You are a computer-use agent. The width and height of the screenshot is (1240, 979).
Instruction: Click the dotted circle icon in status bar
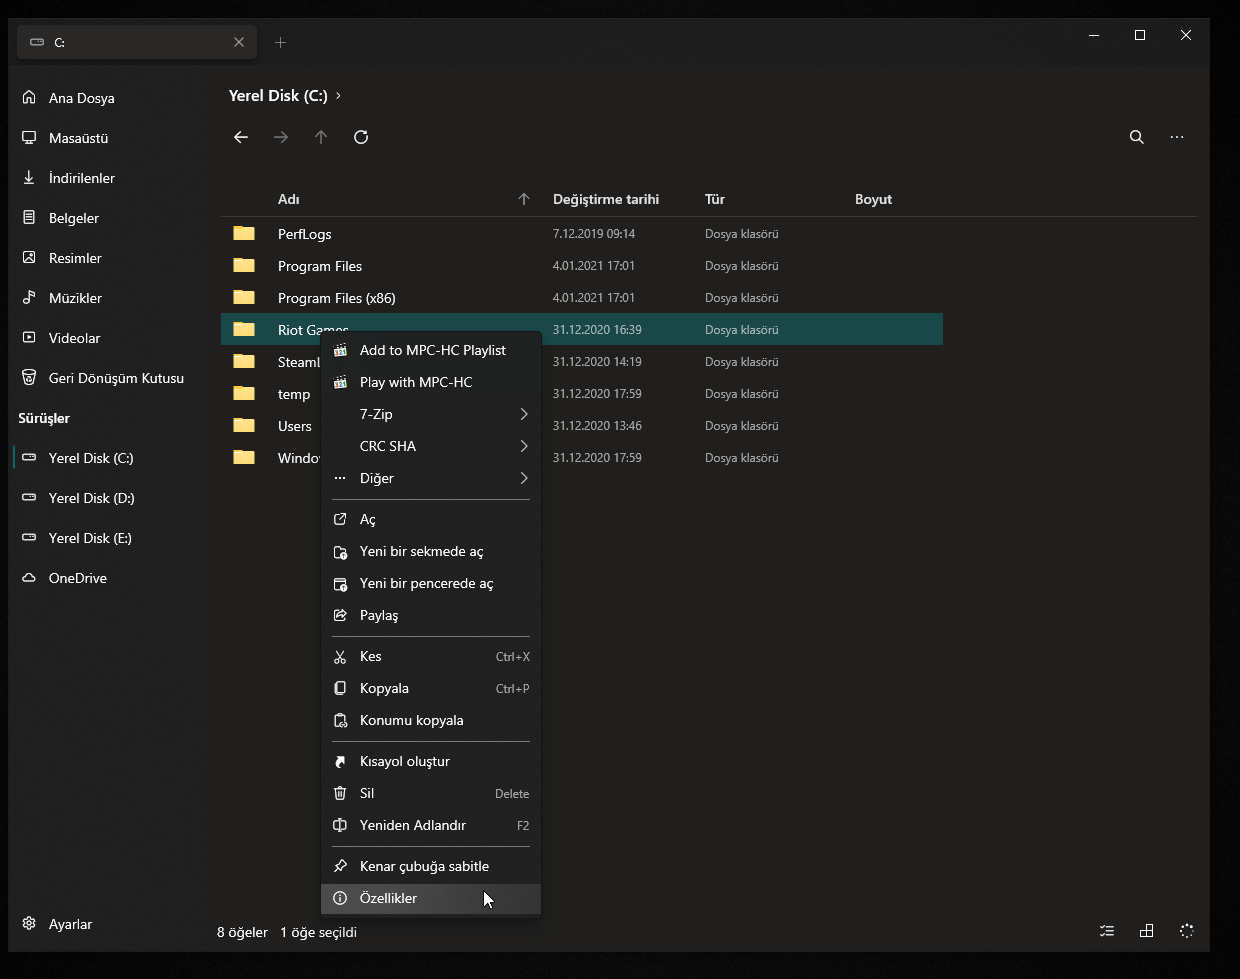click(x=1187, y=931)
